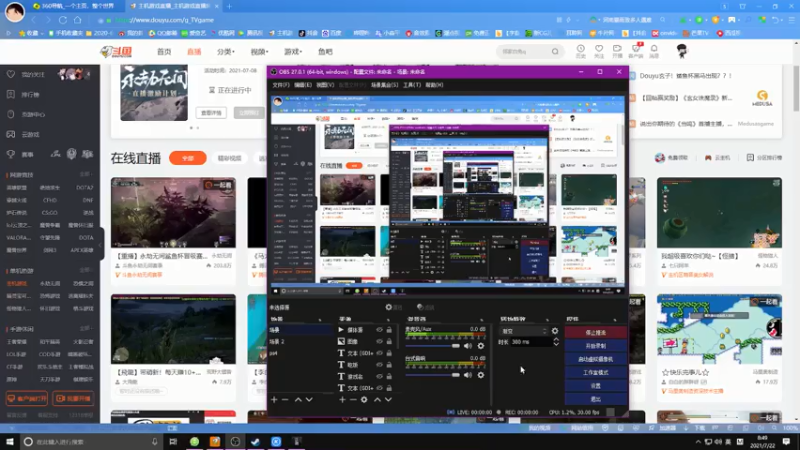Open OBS 场景集合(S) menu
The height and width of the screenshot is (450, 800).
tap(384, 85)
